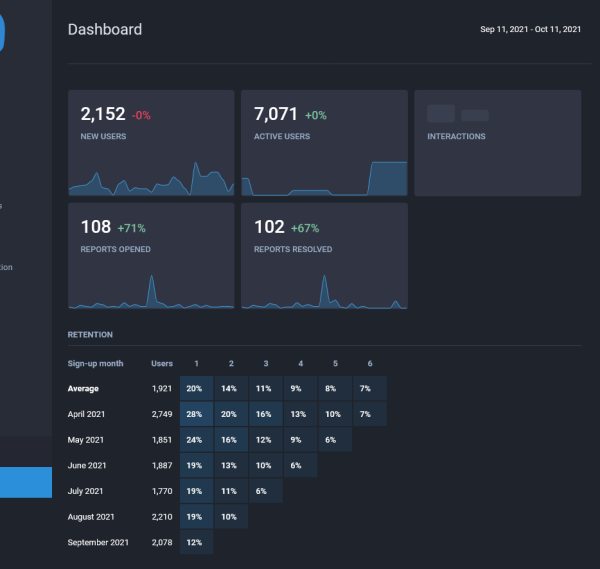Screen dimensions: 600x569
Task: Click retention month column header 5
Action: point(335,363)
